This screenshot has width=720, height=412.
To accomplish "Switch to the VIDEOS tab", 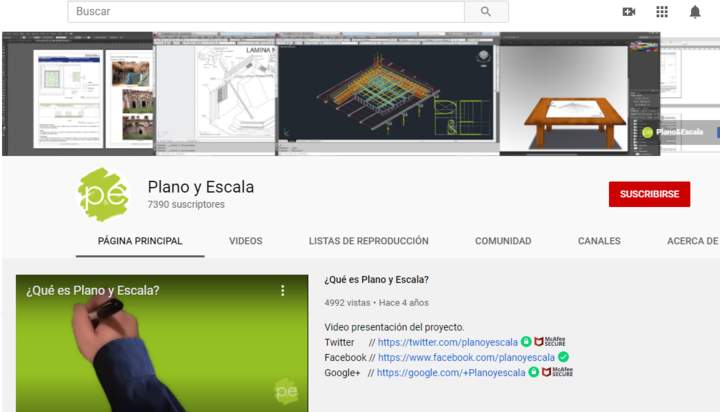I will (245, 241).
